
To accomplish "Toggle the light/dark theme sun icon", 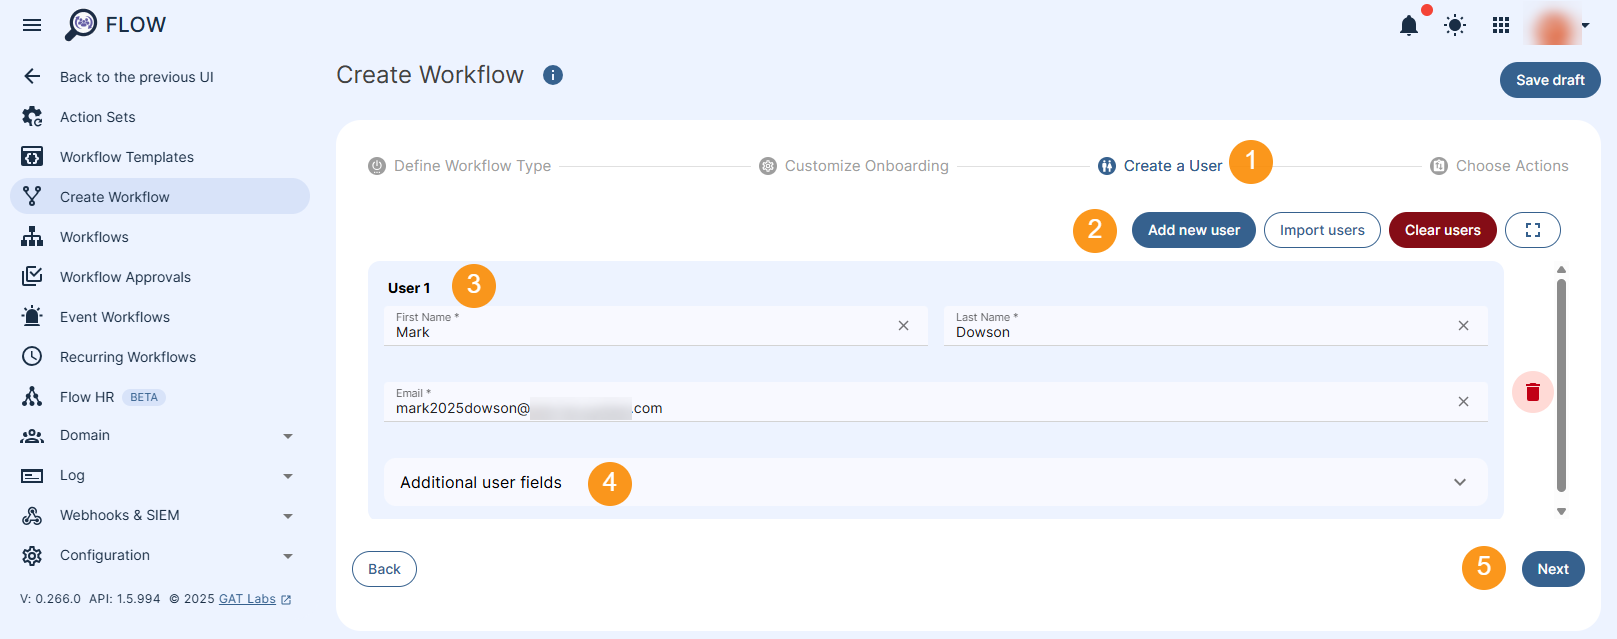I will coord(1455,25).
